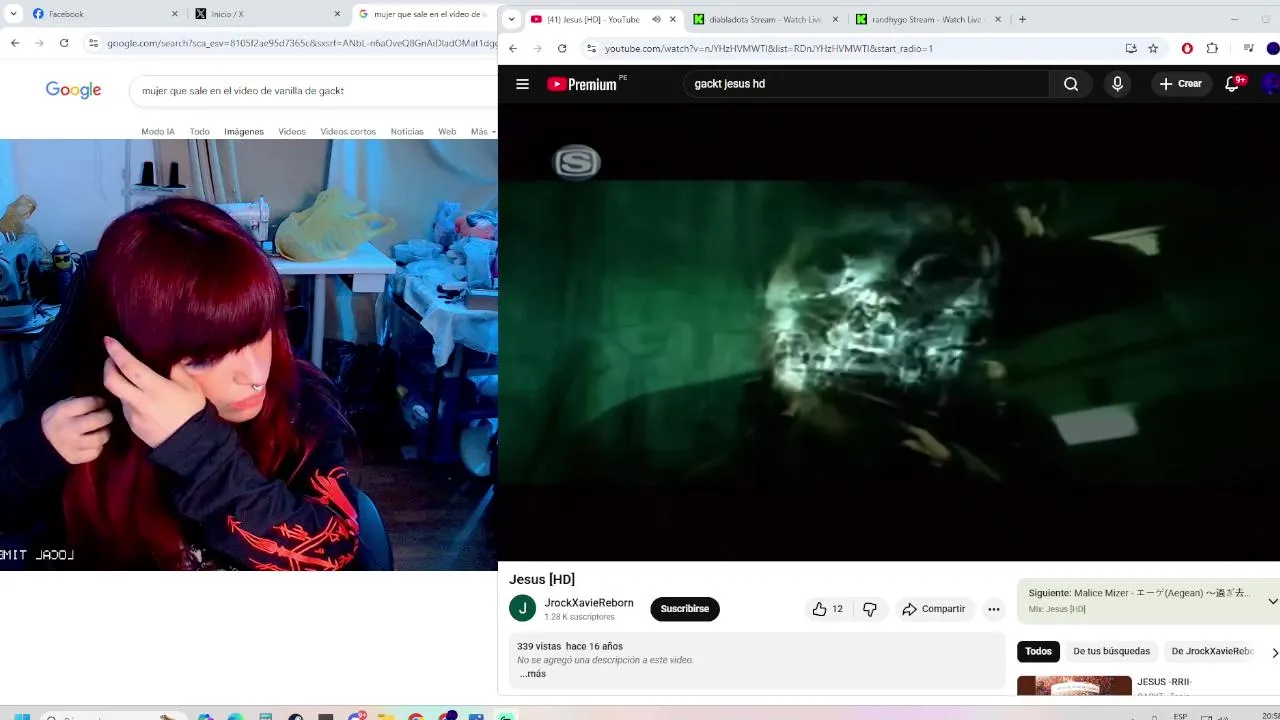The image size is (1280, 720).
Task: Click the Google search box
Action: tap(313, 91)
